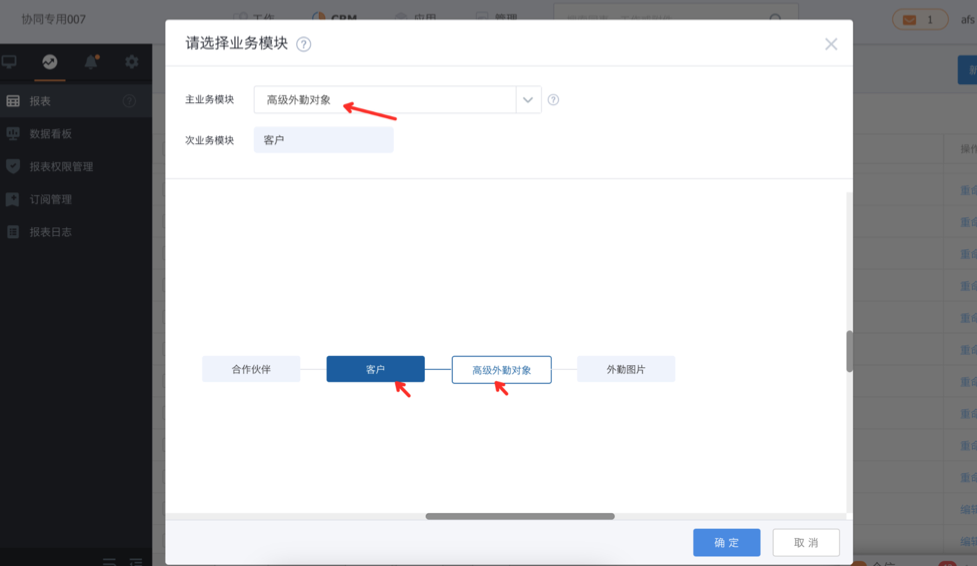Switch to the CRM tab in header
The image size is (977, 566).
(x=335, y=17)
